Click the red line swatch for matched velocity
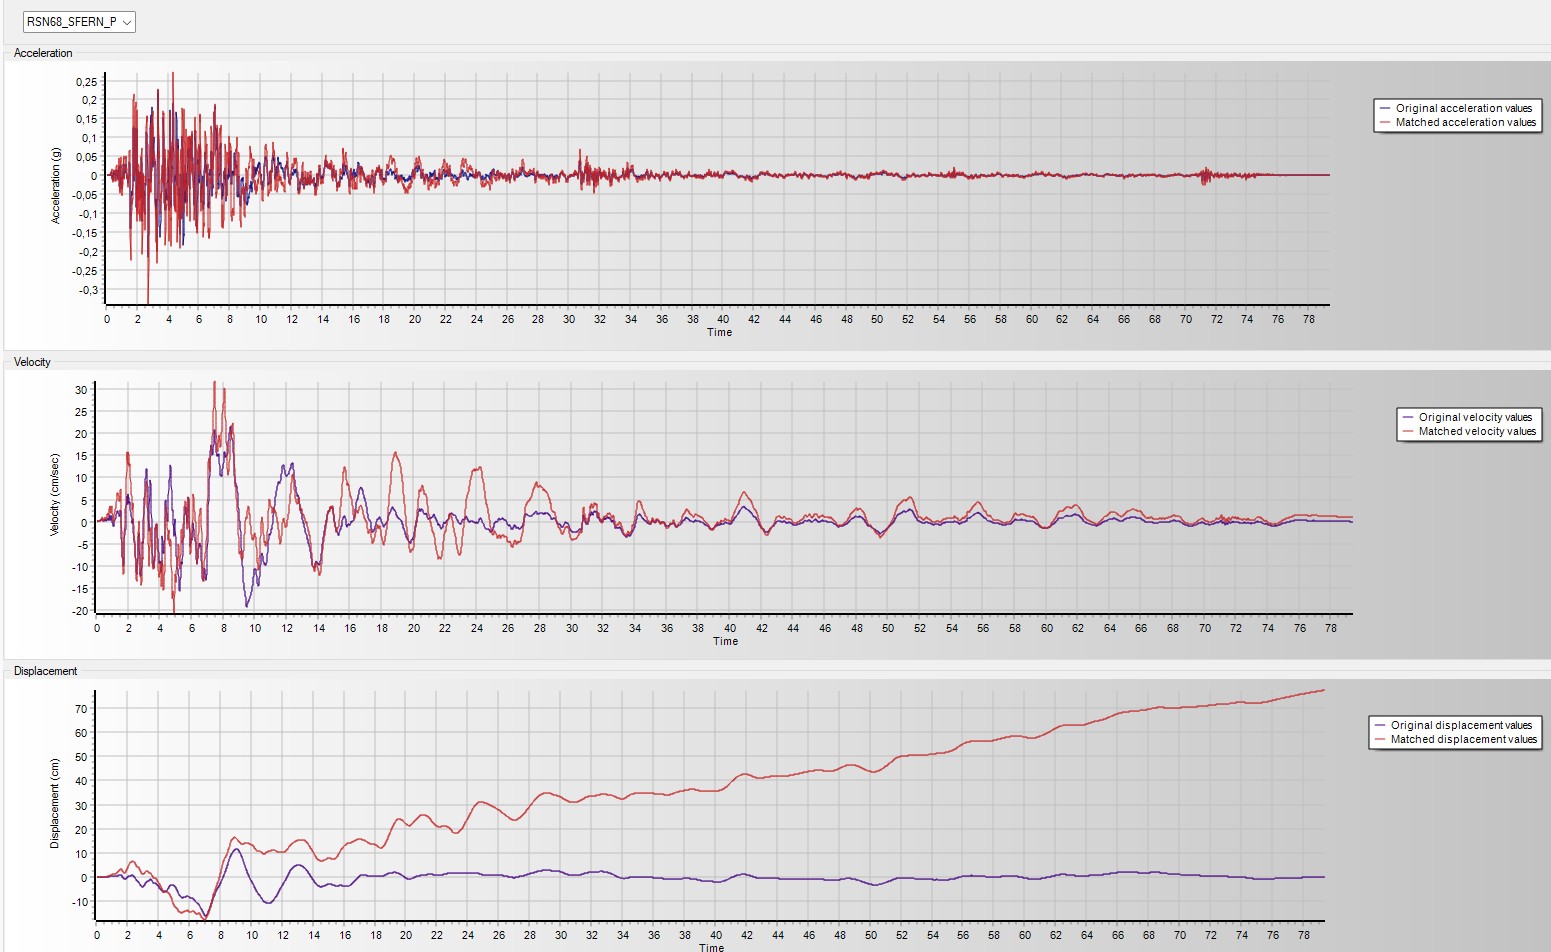The height and width of the screenshot is (952, 1551). [1408, 431]
